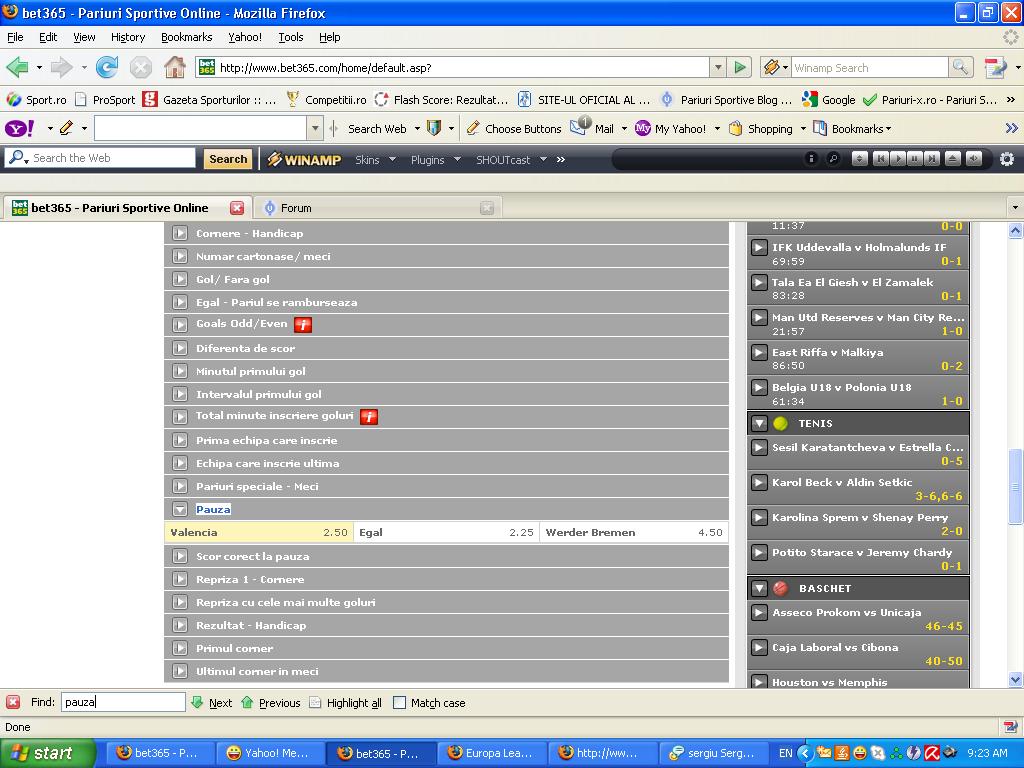
Task: Close the bet365 tab with the red X
Action: (237, 208)
